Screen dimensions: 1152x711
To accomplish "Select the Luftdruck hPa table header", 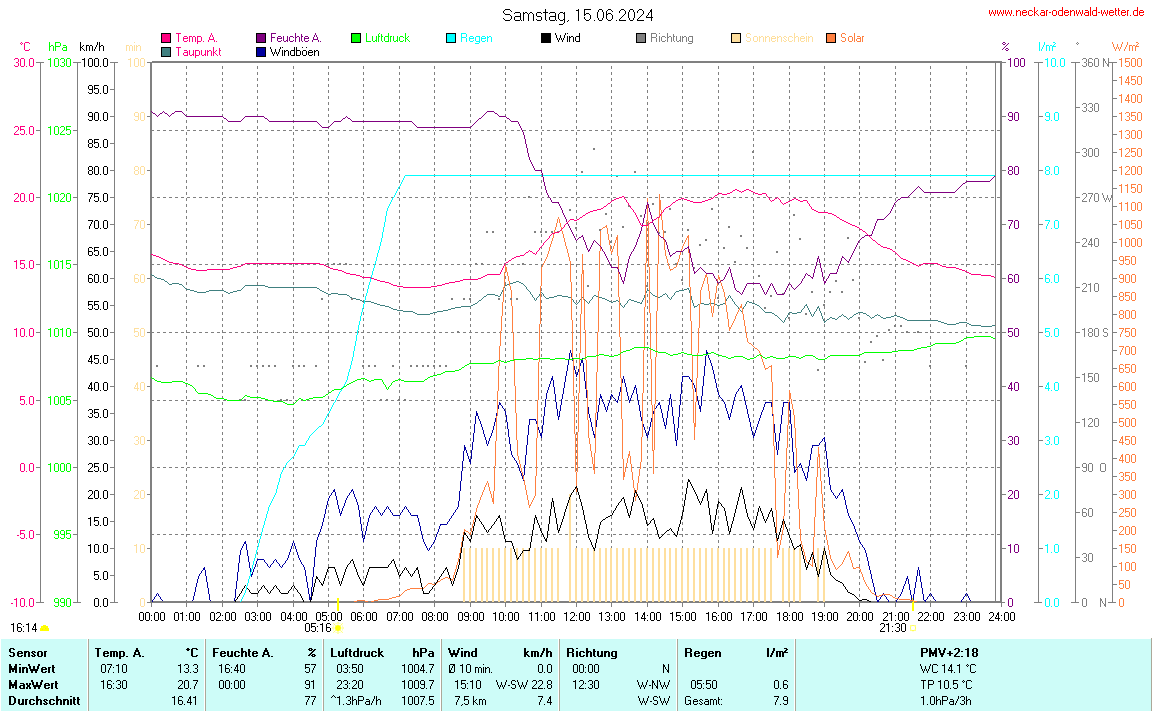I will [x=383, y=652].
